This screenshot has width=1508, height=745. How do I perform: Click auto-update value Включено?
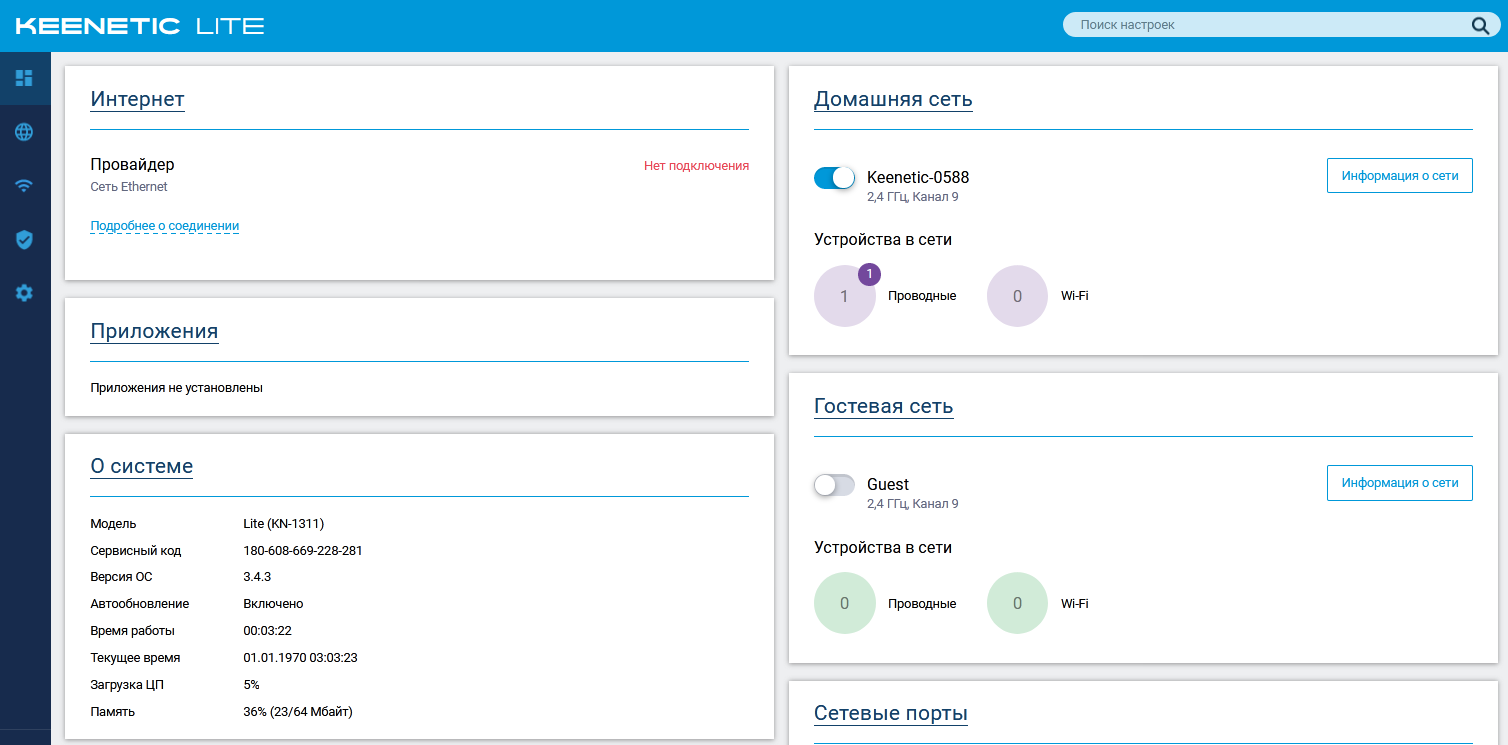click(x=273, y=604)
